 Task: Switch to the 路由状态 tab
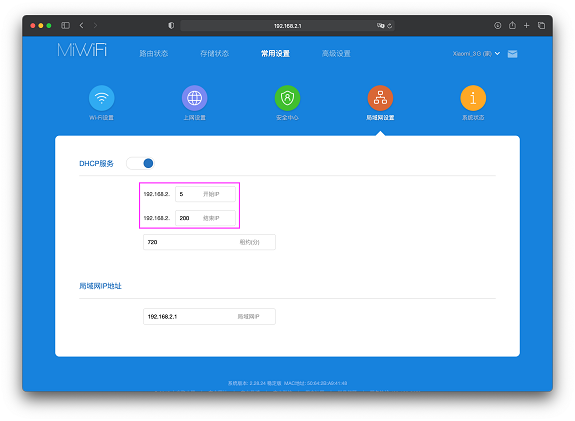154,54
